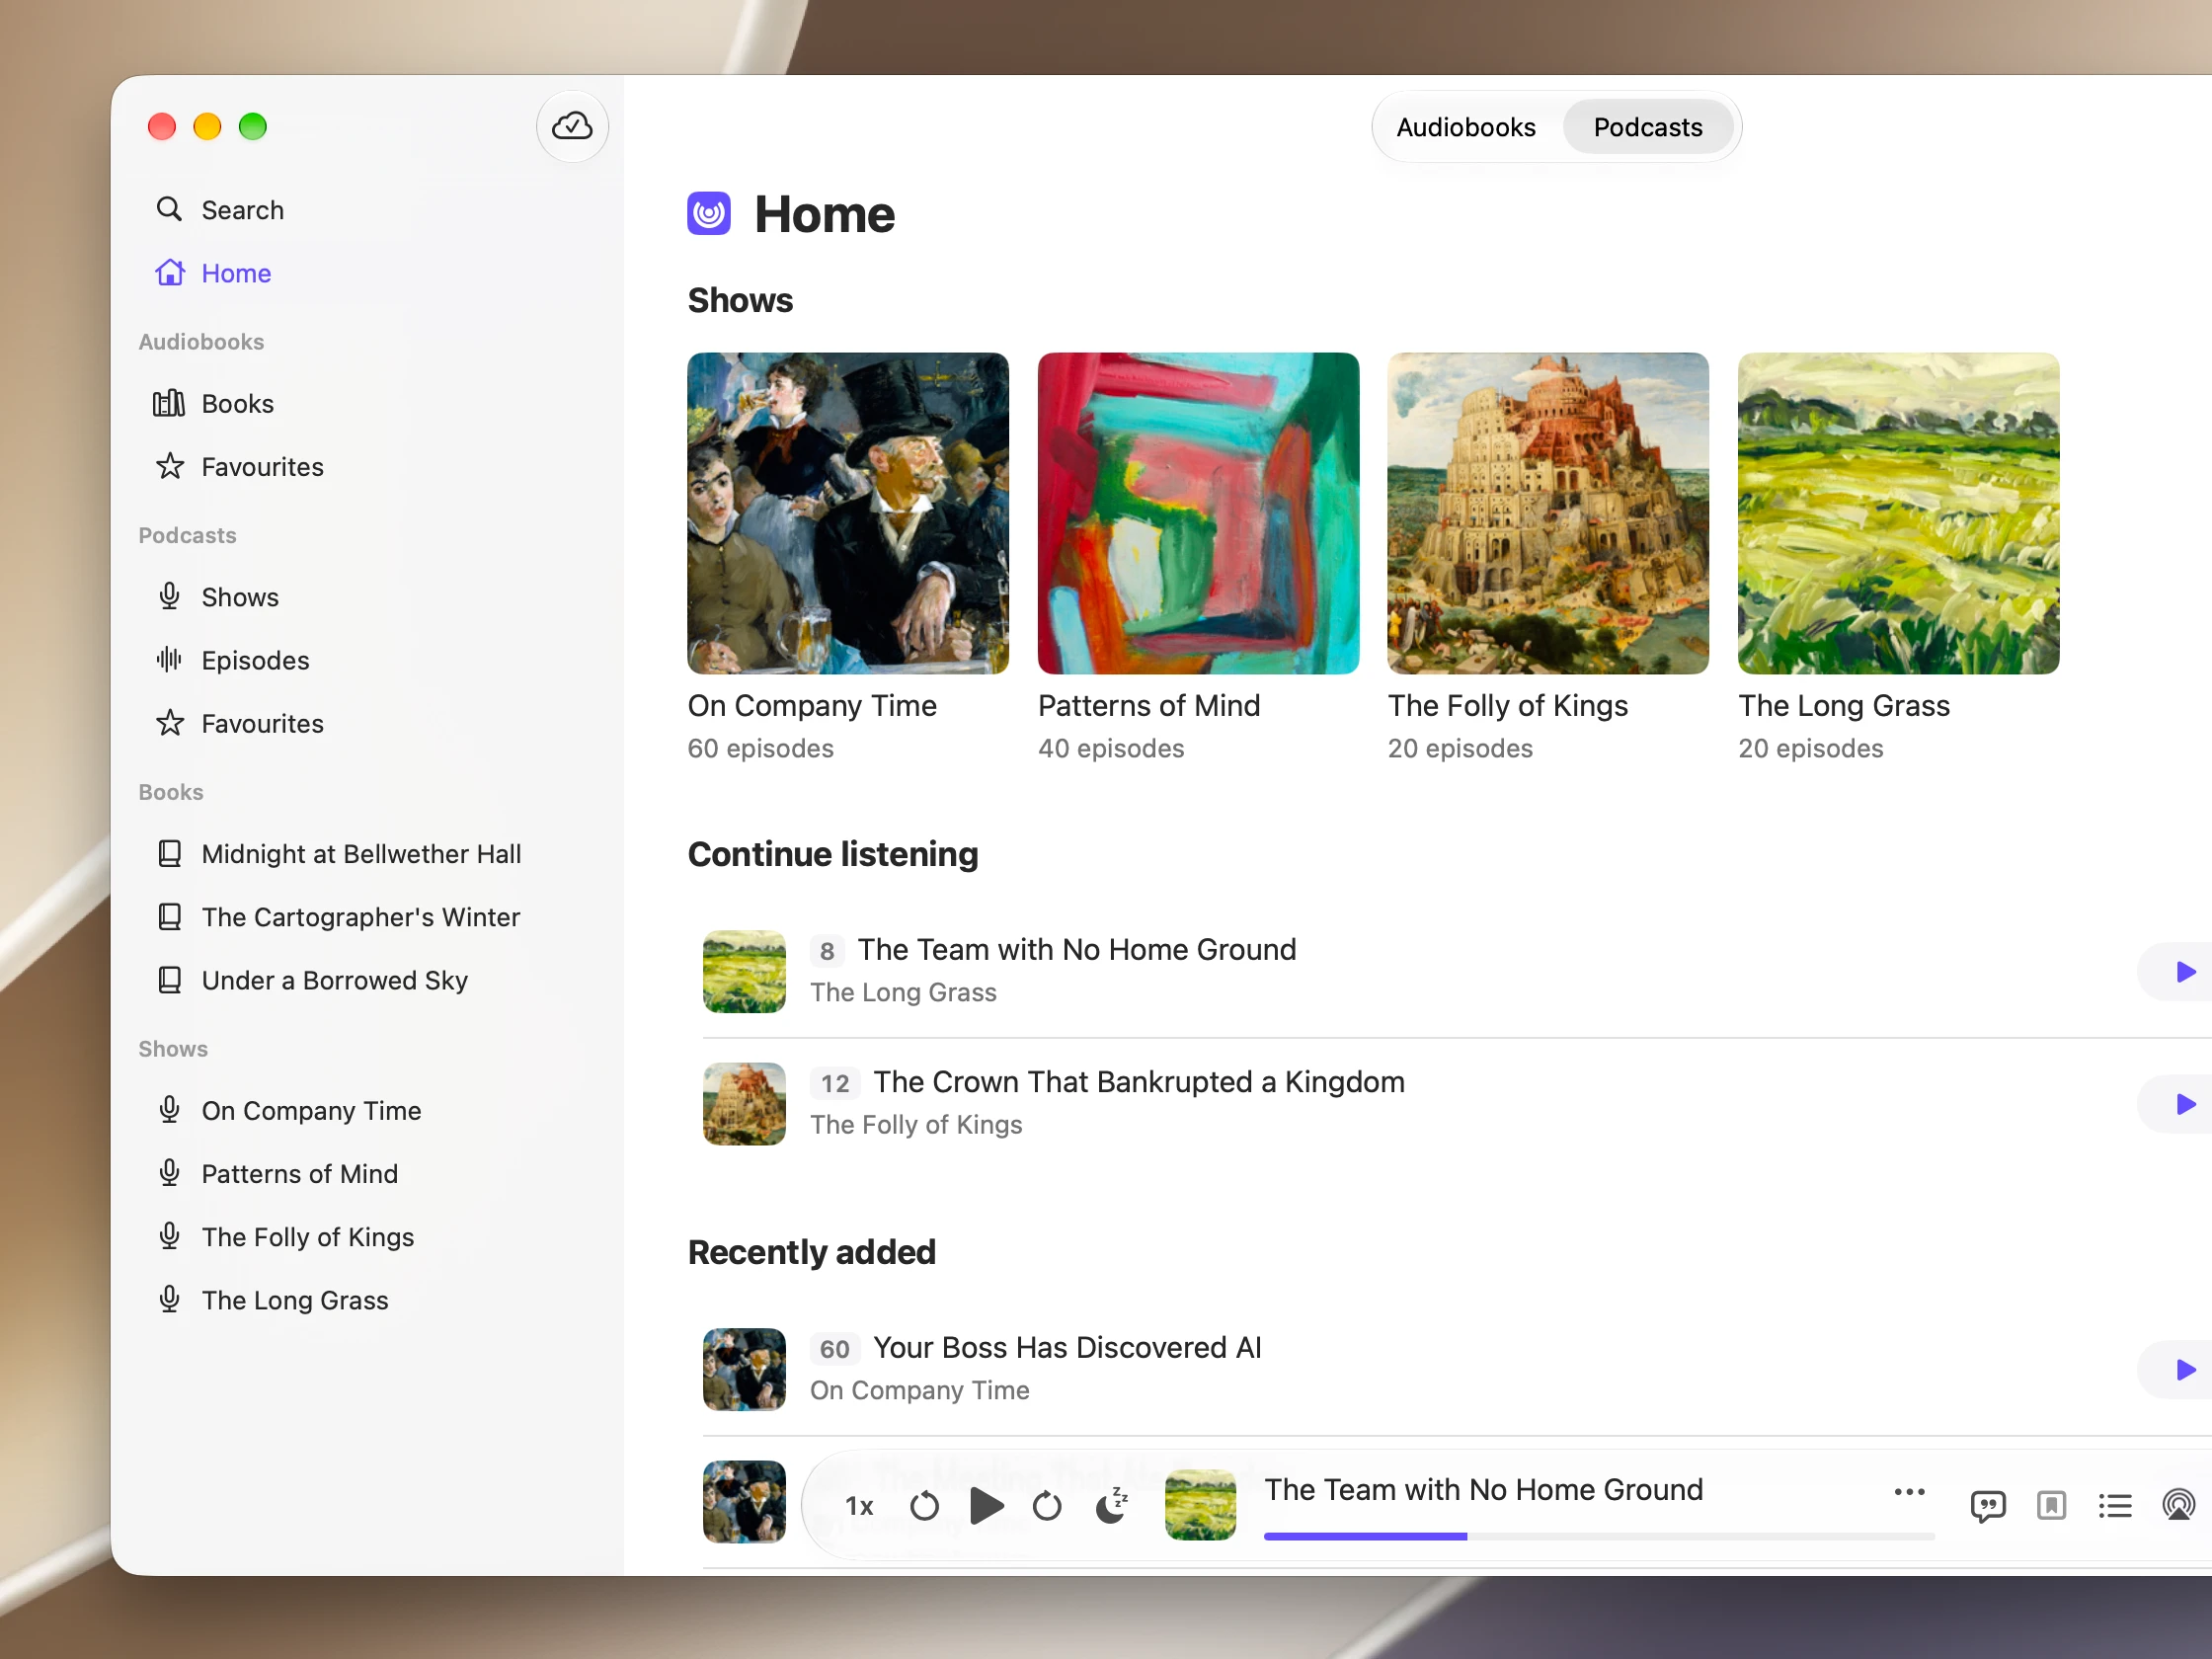Skip forward in the player bar
The width and height of the screenshot is (2212, 1659).
1047,1506
